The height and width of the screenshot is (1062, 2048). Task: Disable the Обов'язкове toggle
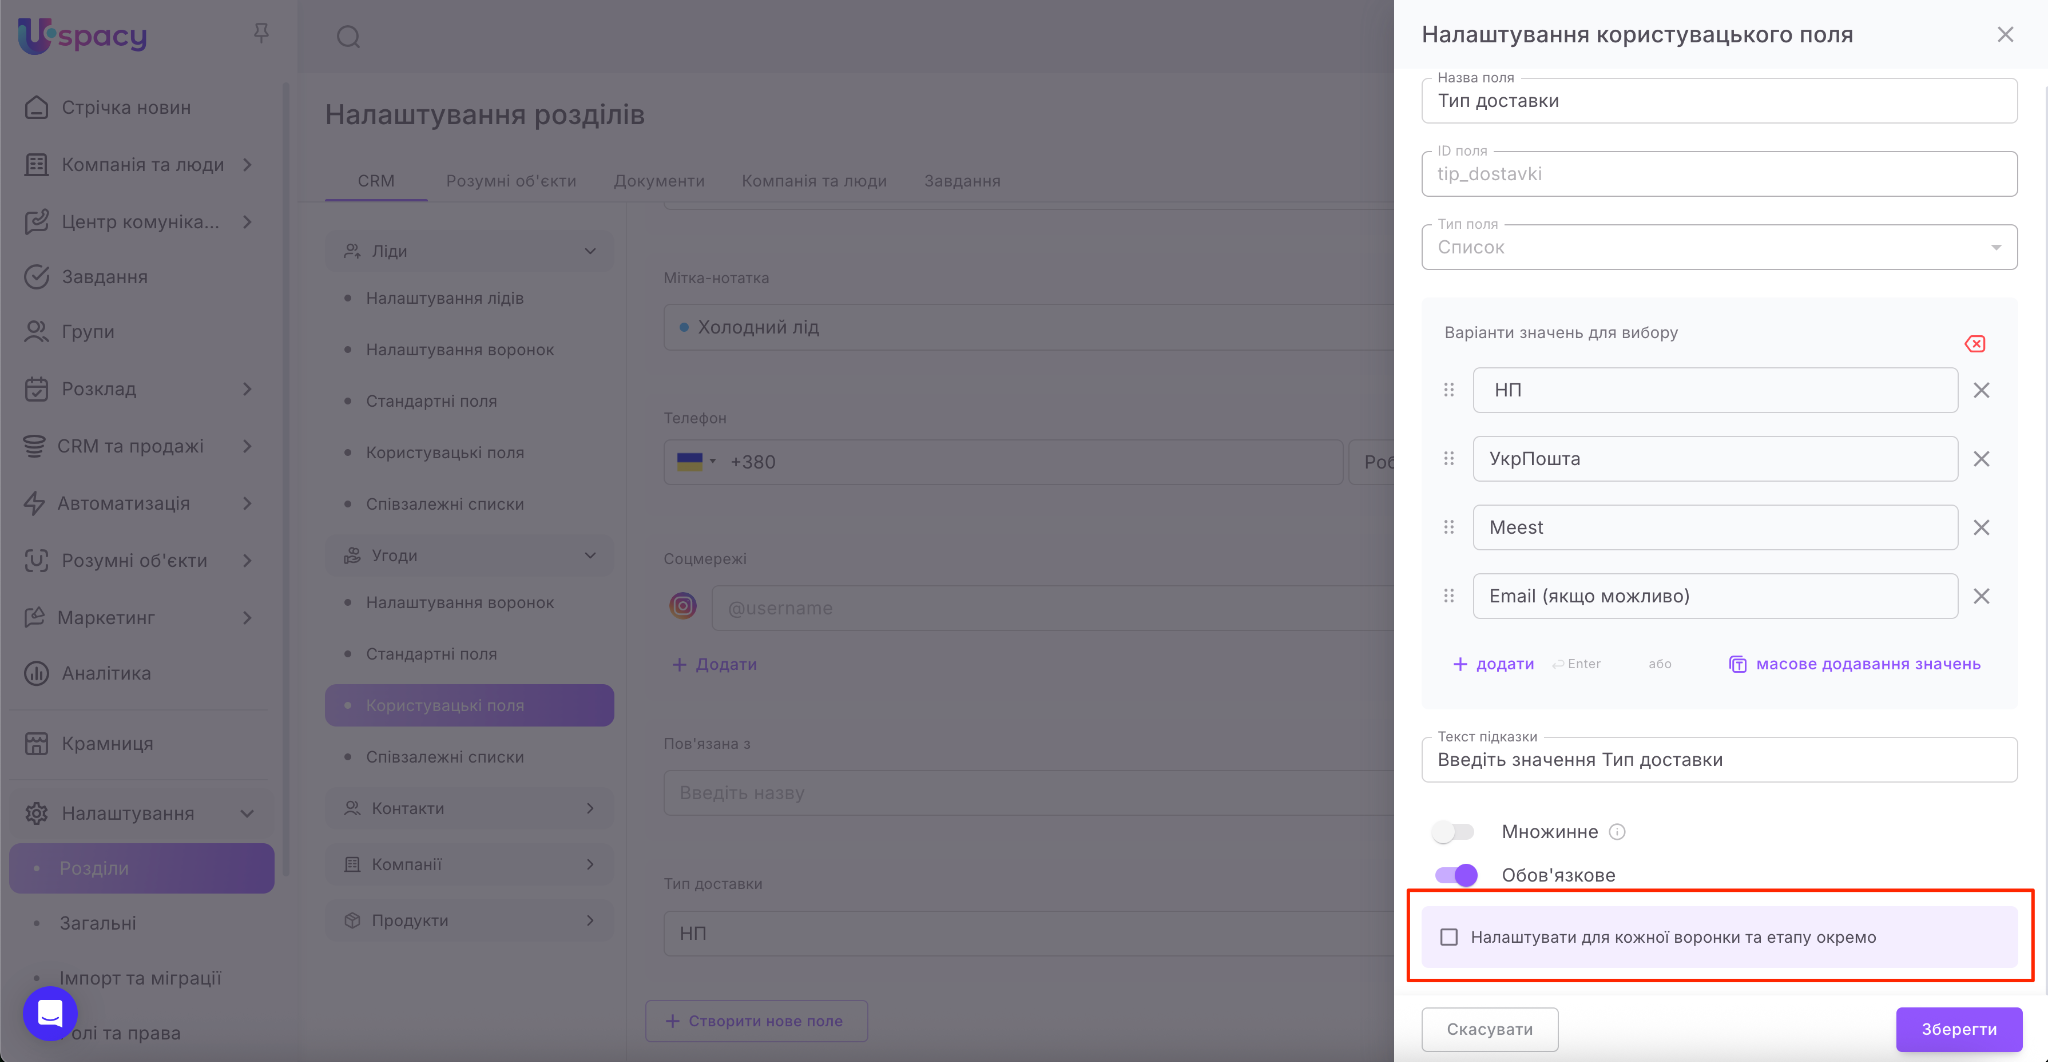[1456, 875]
